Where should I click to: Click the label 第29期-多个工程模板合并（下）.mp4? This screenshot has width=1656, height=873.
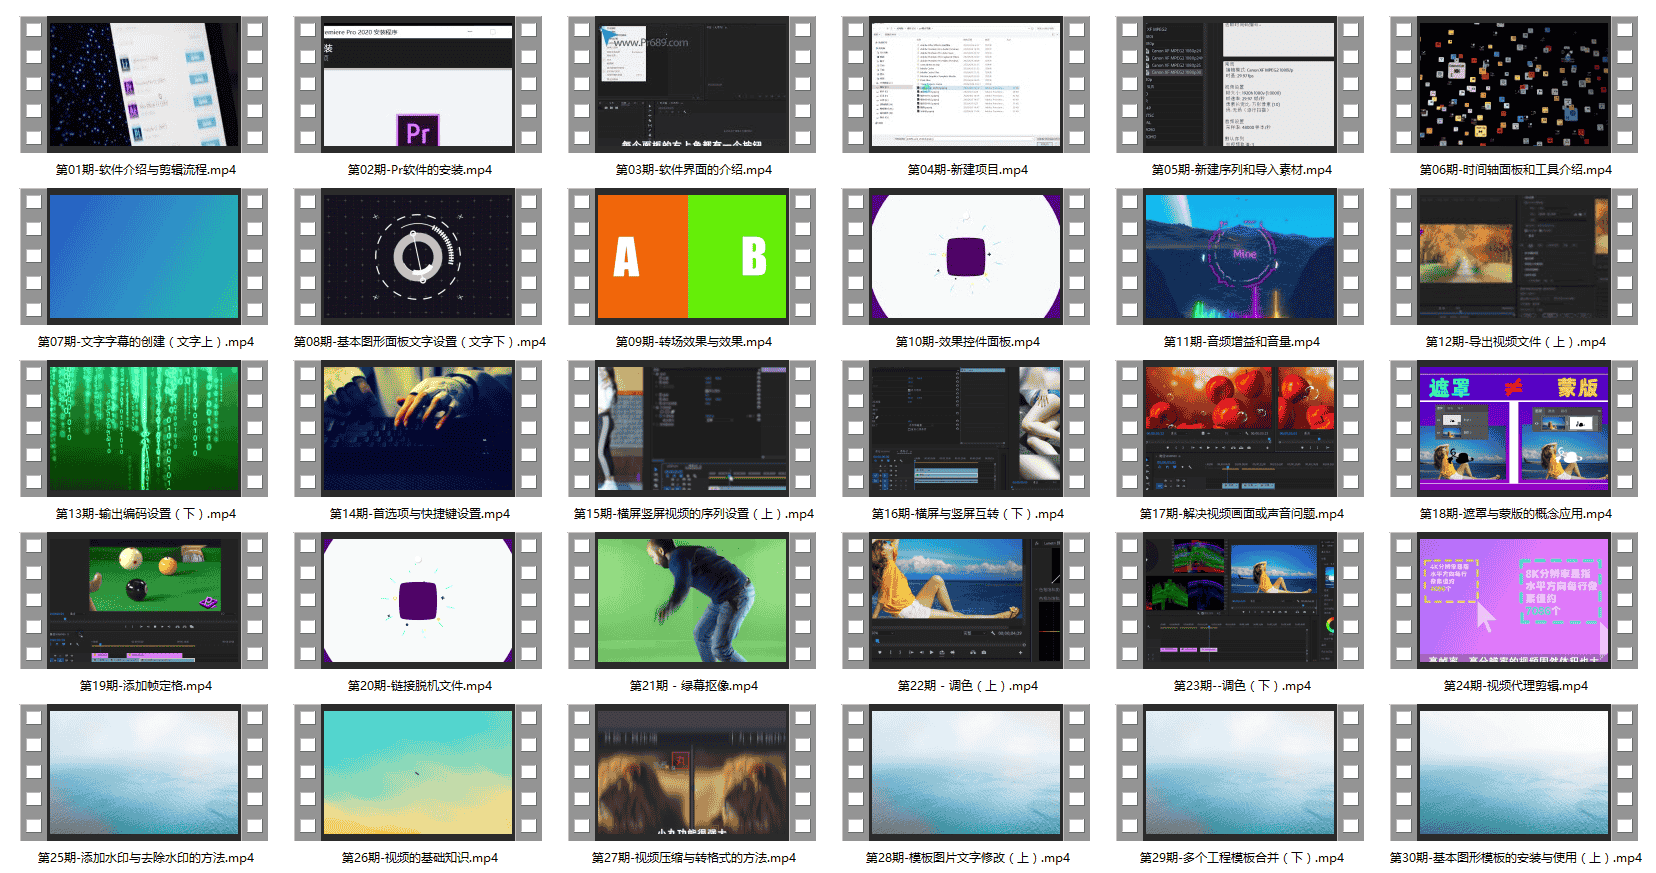coord(1242,858)
